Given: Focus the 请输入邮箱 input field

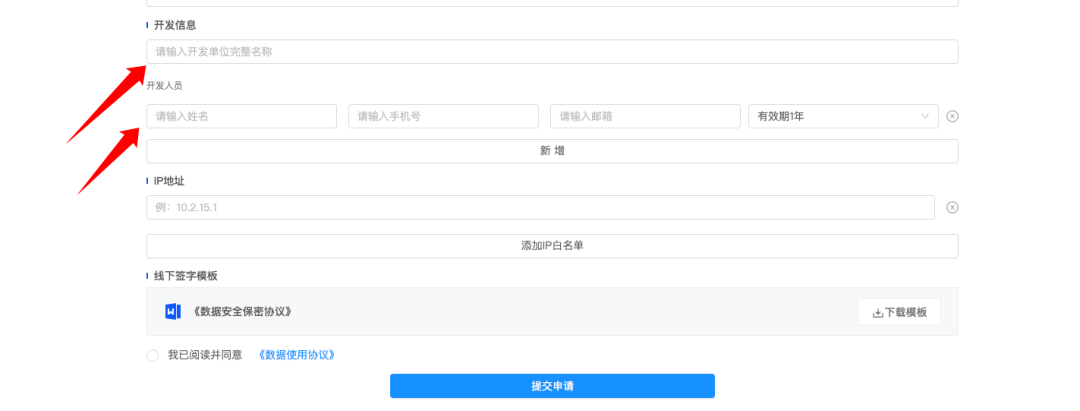Looking at the screenshot, I should coord(645,116).
